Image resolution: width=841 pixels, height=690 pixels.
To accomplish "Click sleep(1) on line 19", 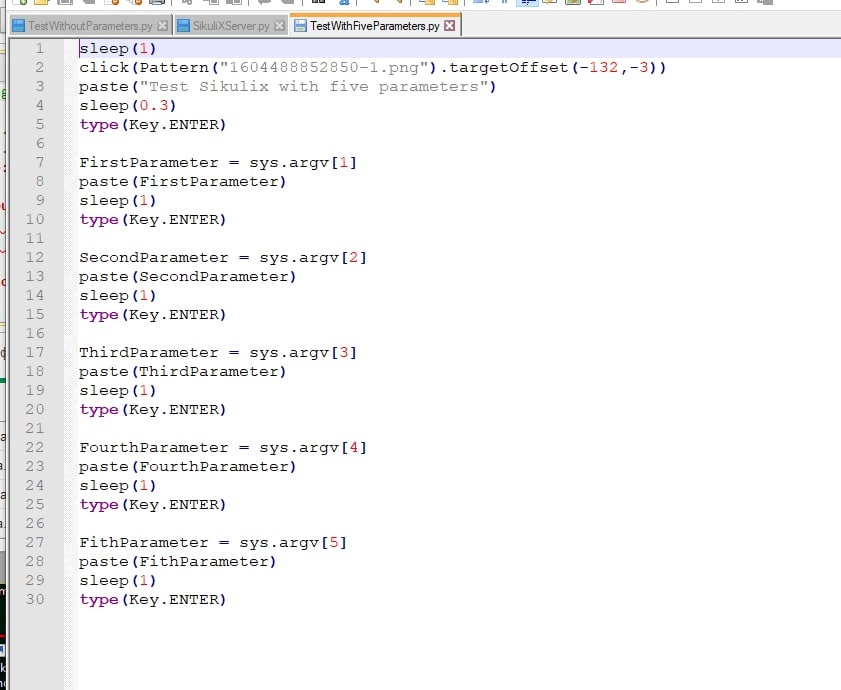I will tap(117, 391).
